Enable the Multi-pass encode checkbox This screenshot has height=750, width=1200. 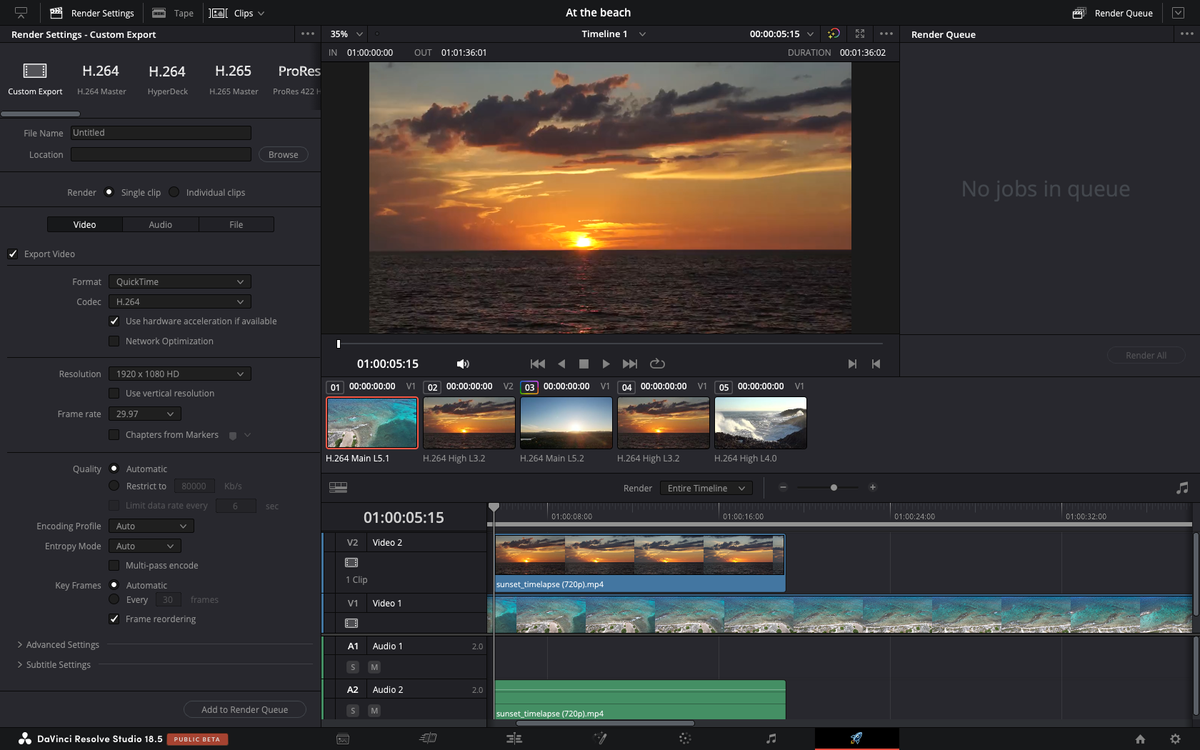114,565
